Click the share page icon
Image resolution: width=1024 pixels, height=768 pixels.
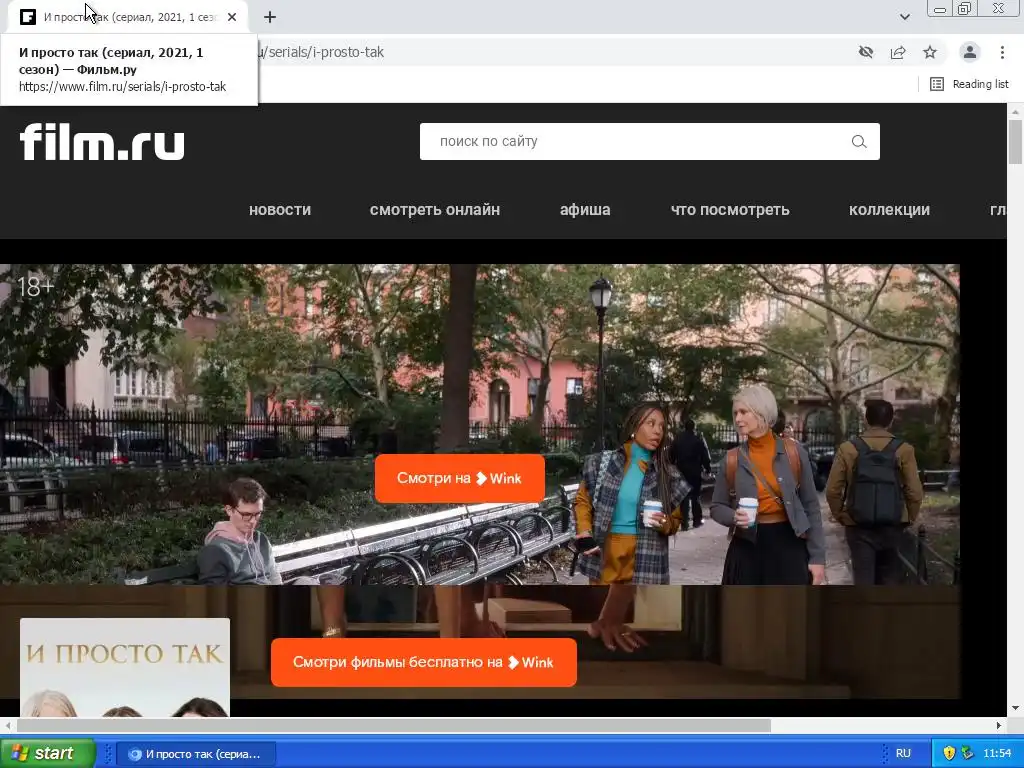click(898, 52)
